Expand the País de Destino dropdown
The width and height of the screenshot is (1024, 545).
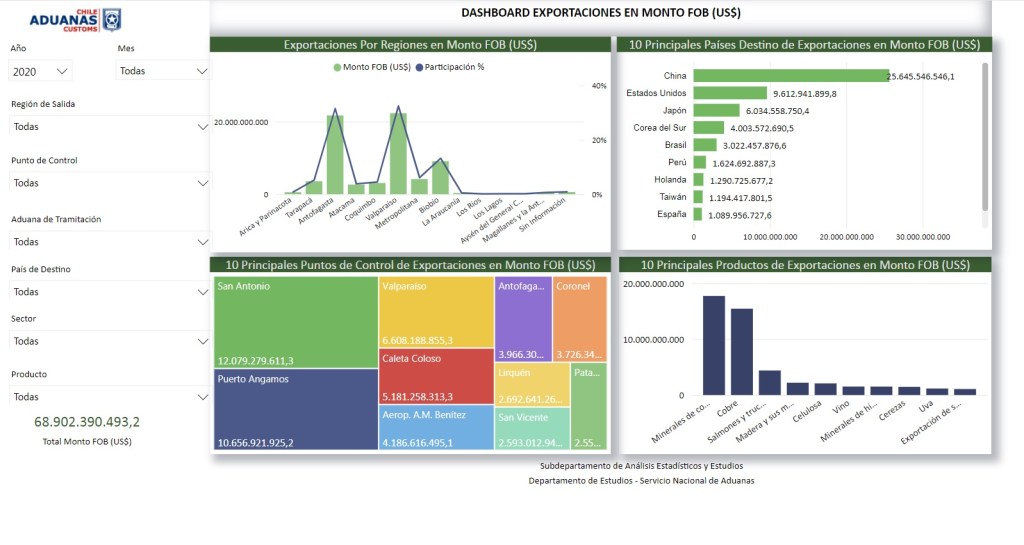coord(109,292)
